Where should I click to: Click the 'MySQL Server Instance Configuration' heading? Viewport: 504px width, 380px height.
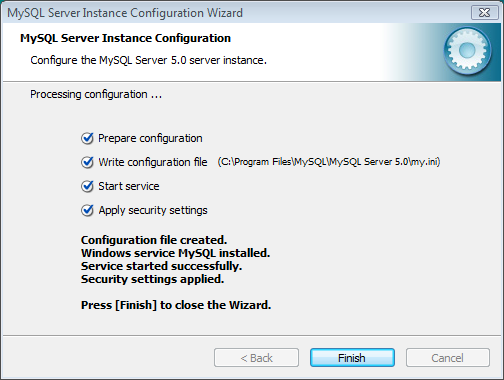coord(125,38)
